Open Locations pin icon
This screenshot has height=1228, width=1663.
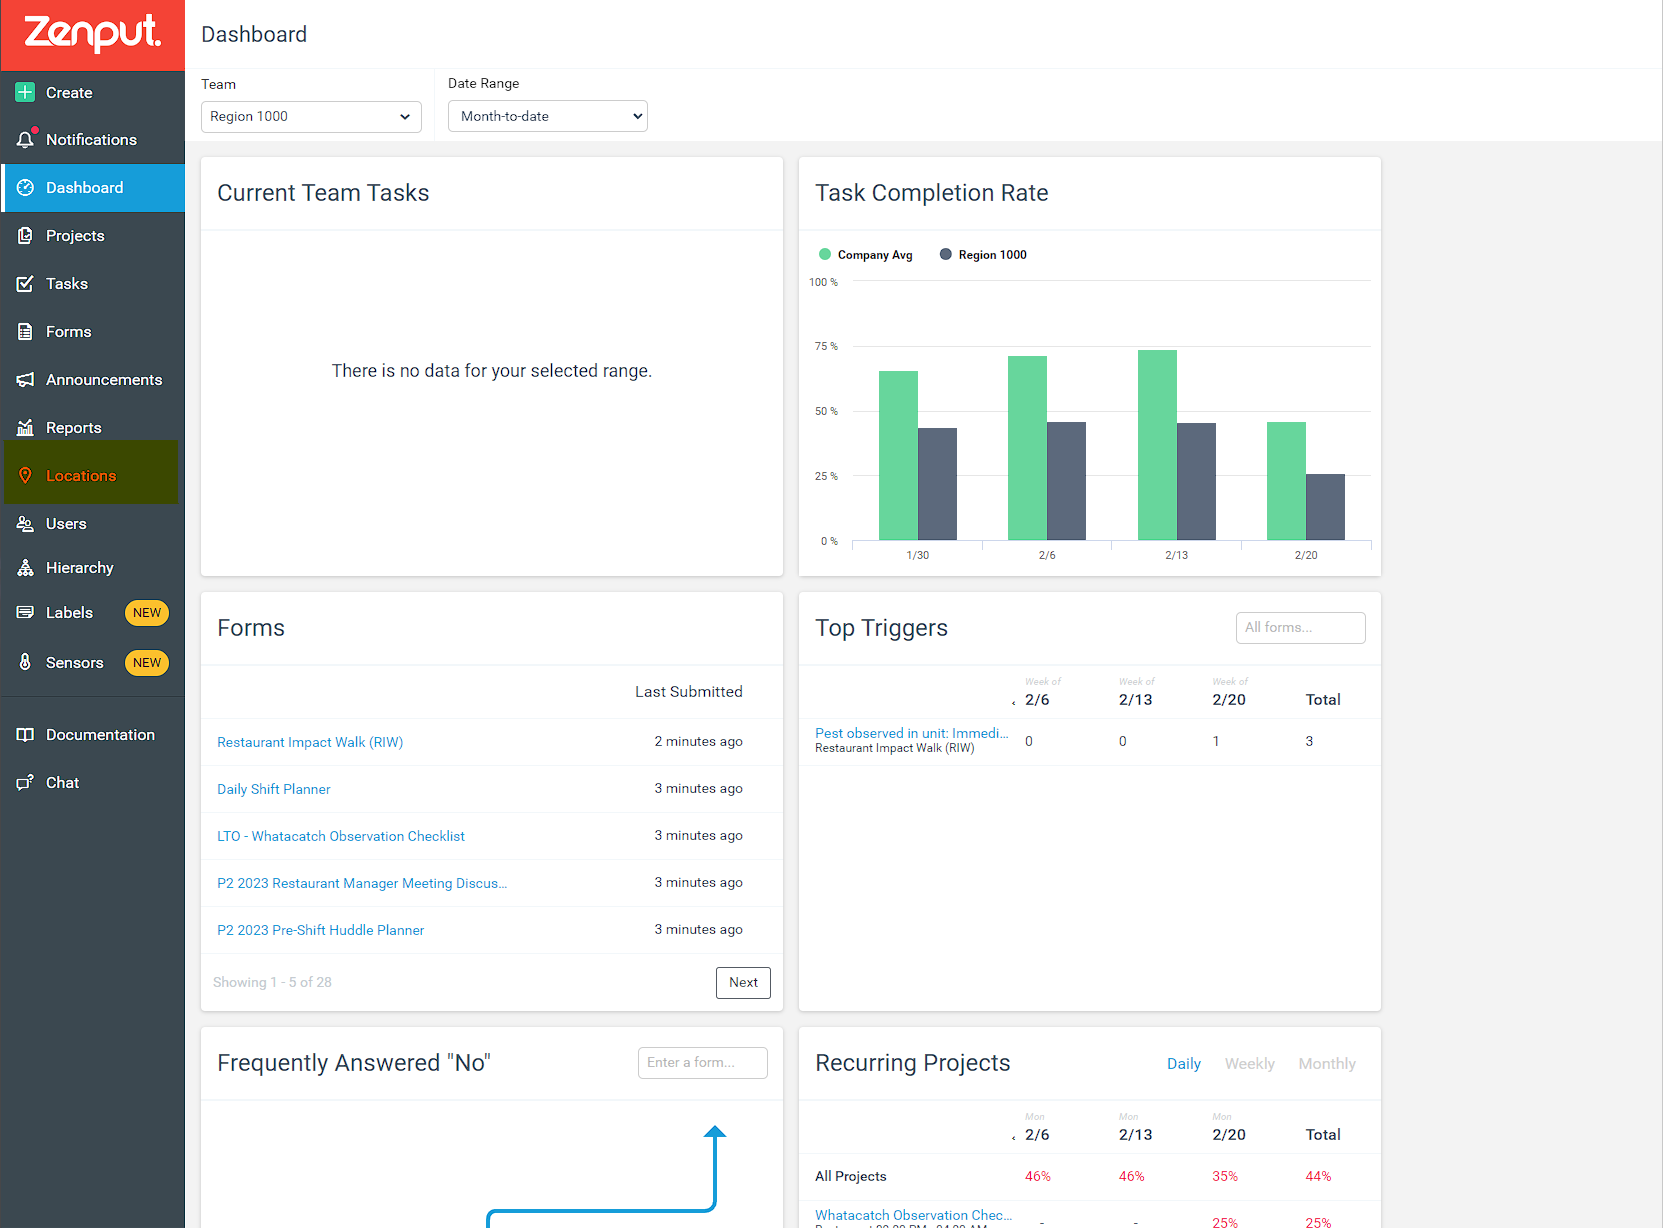coord(25,476)
